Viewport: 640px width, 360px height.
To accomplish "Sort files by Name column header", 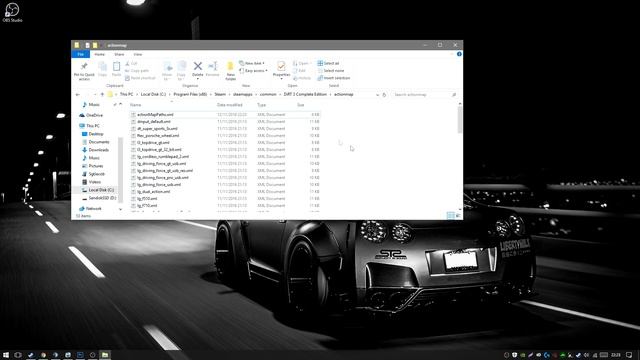I will (x=136, y=105).
